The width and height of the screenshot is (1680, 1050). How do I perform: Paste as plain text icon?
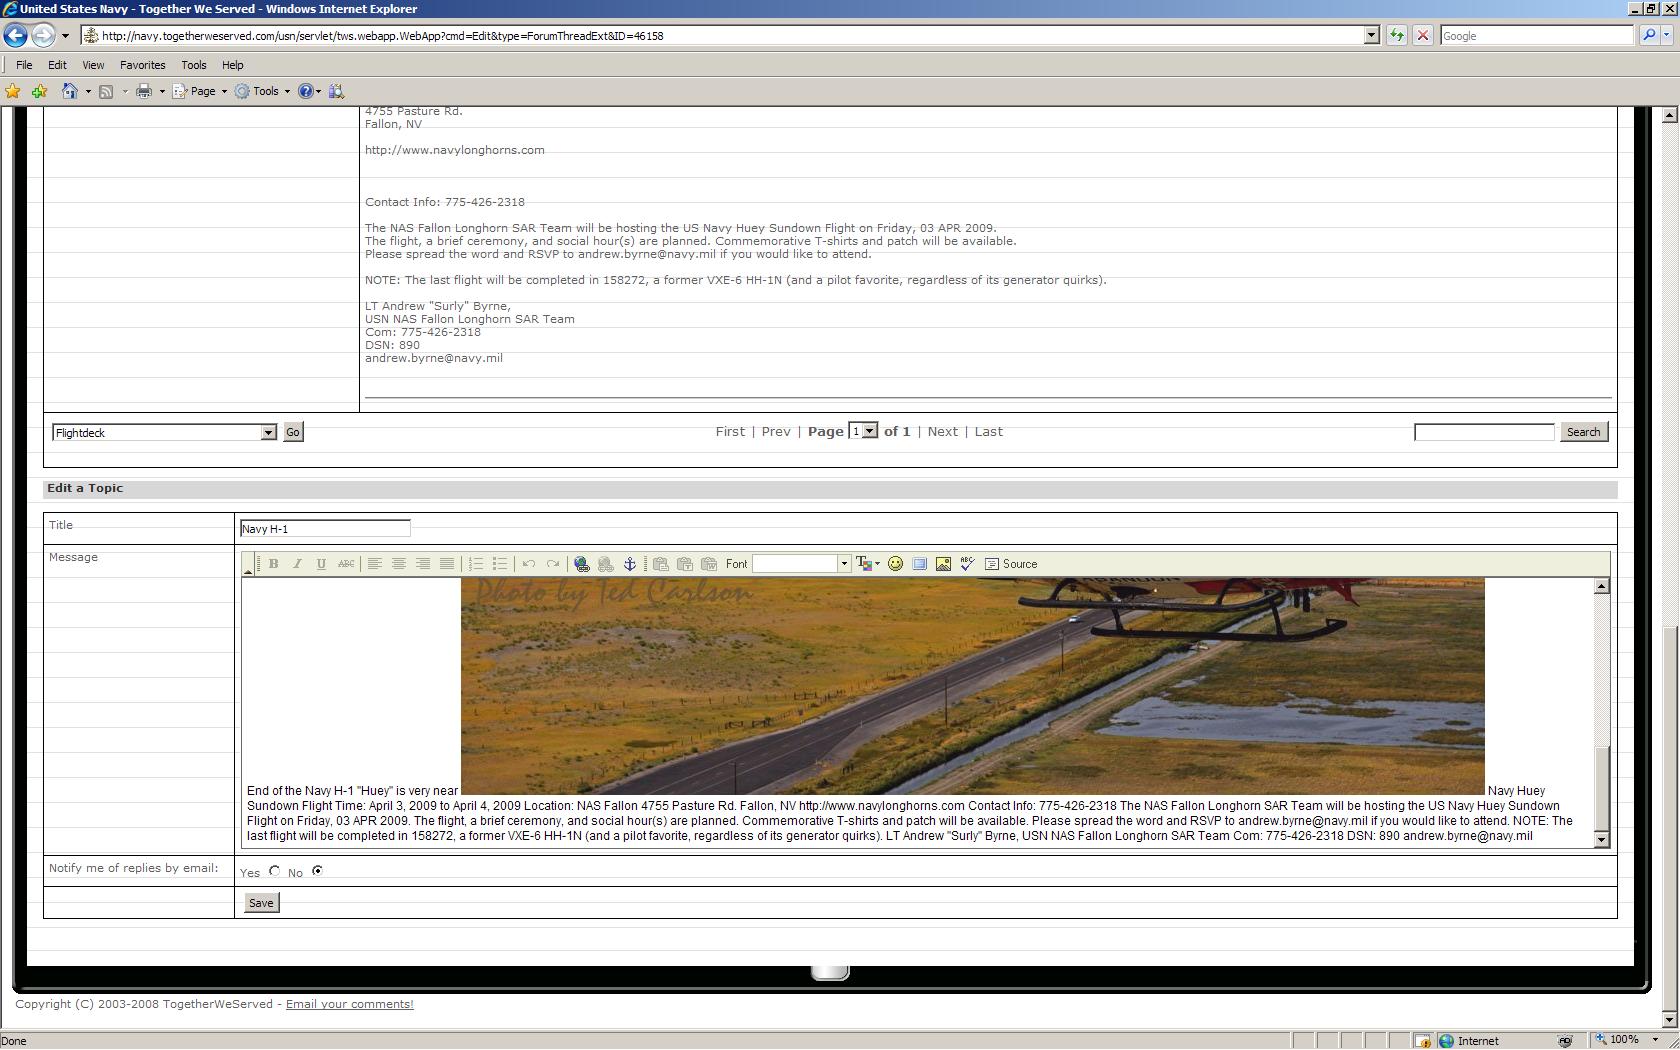tap(685, 564)
